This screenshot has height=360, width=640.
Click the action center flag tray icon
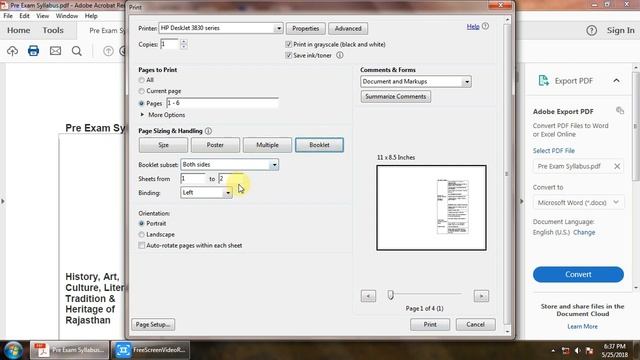pos(589,351)
